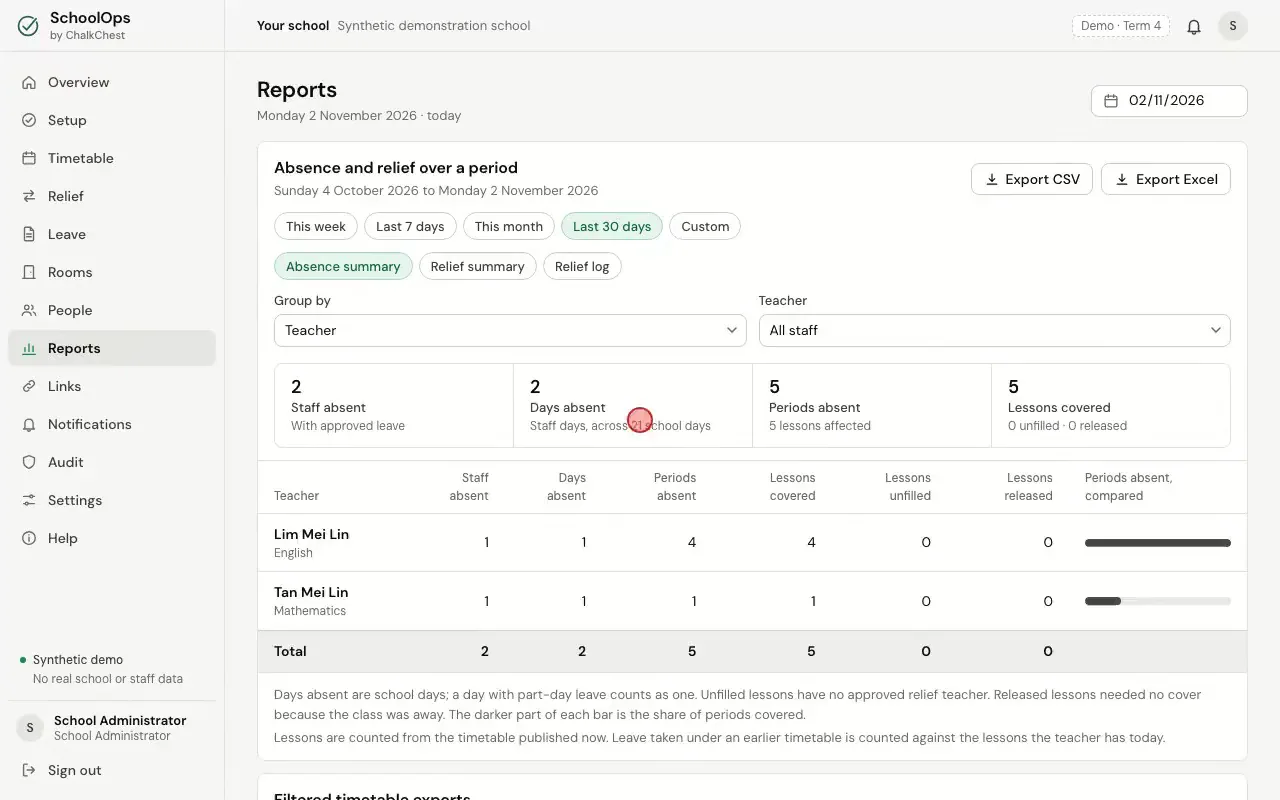Click the Links chain icon in sidebar

[x=29, y=387]
